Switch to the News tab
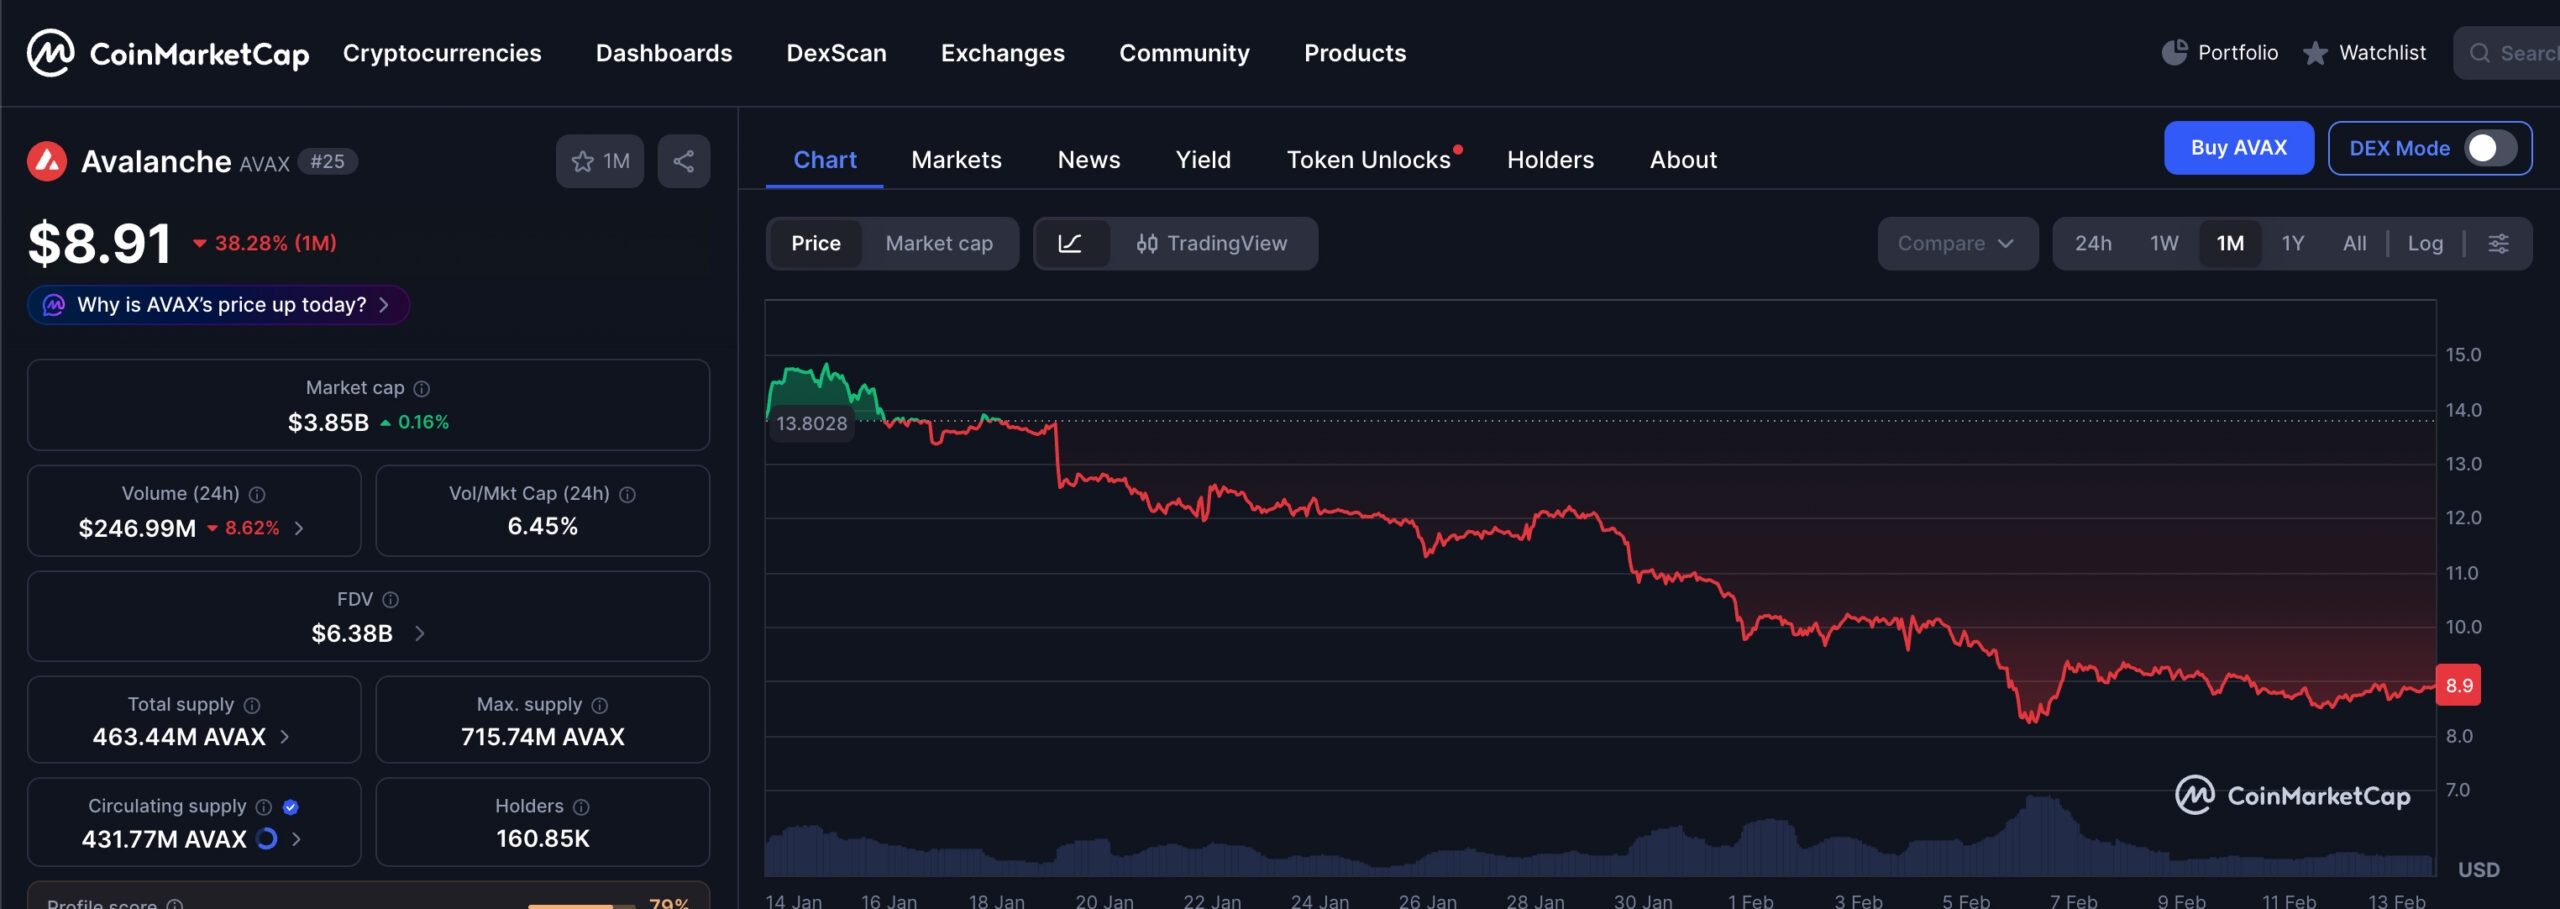The width and height of the screenshot is (2560, 909). click(x=1089, y=160)
